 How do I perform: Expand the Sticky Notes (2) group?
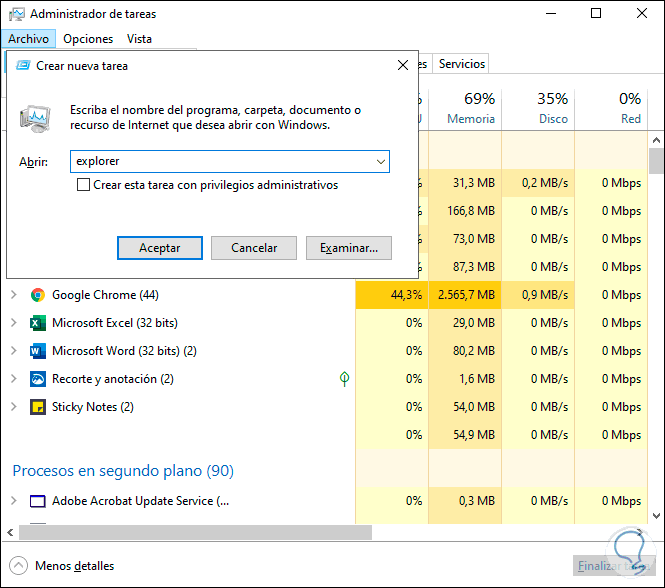14,407
